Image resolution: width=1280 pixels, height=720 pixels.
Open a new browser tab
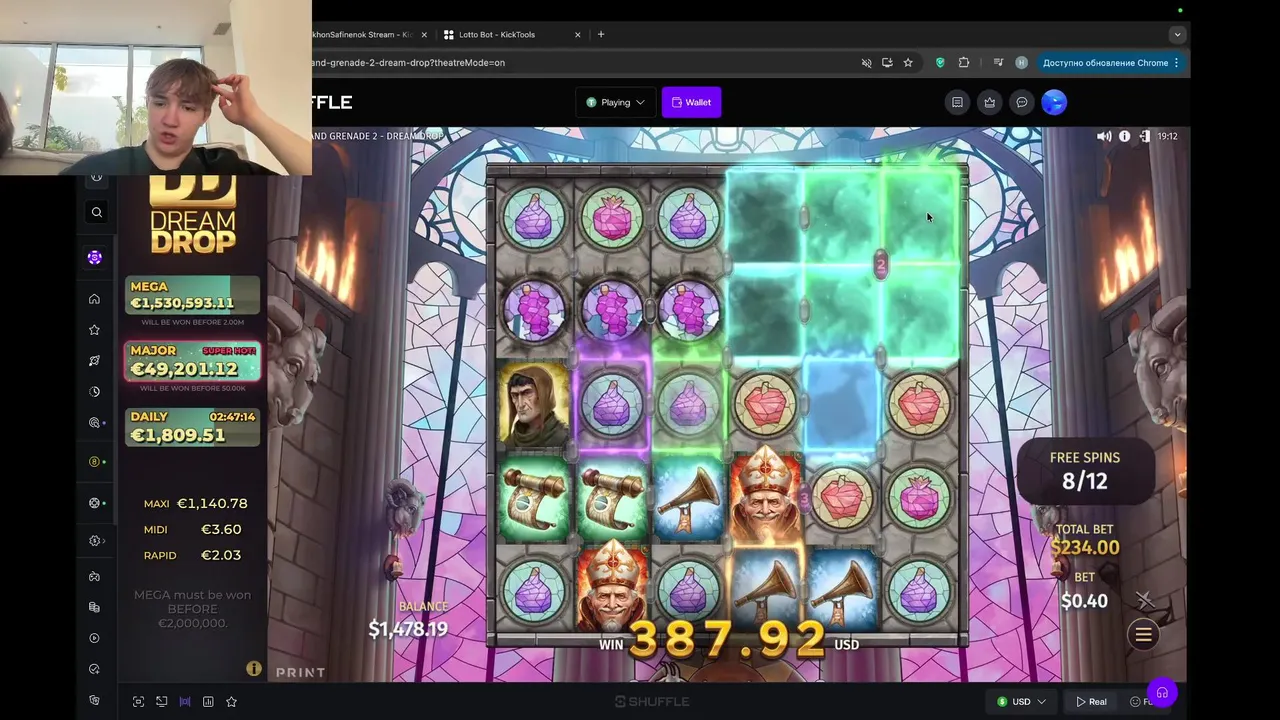click(x=601, y=34)
